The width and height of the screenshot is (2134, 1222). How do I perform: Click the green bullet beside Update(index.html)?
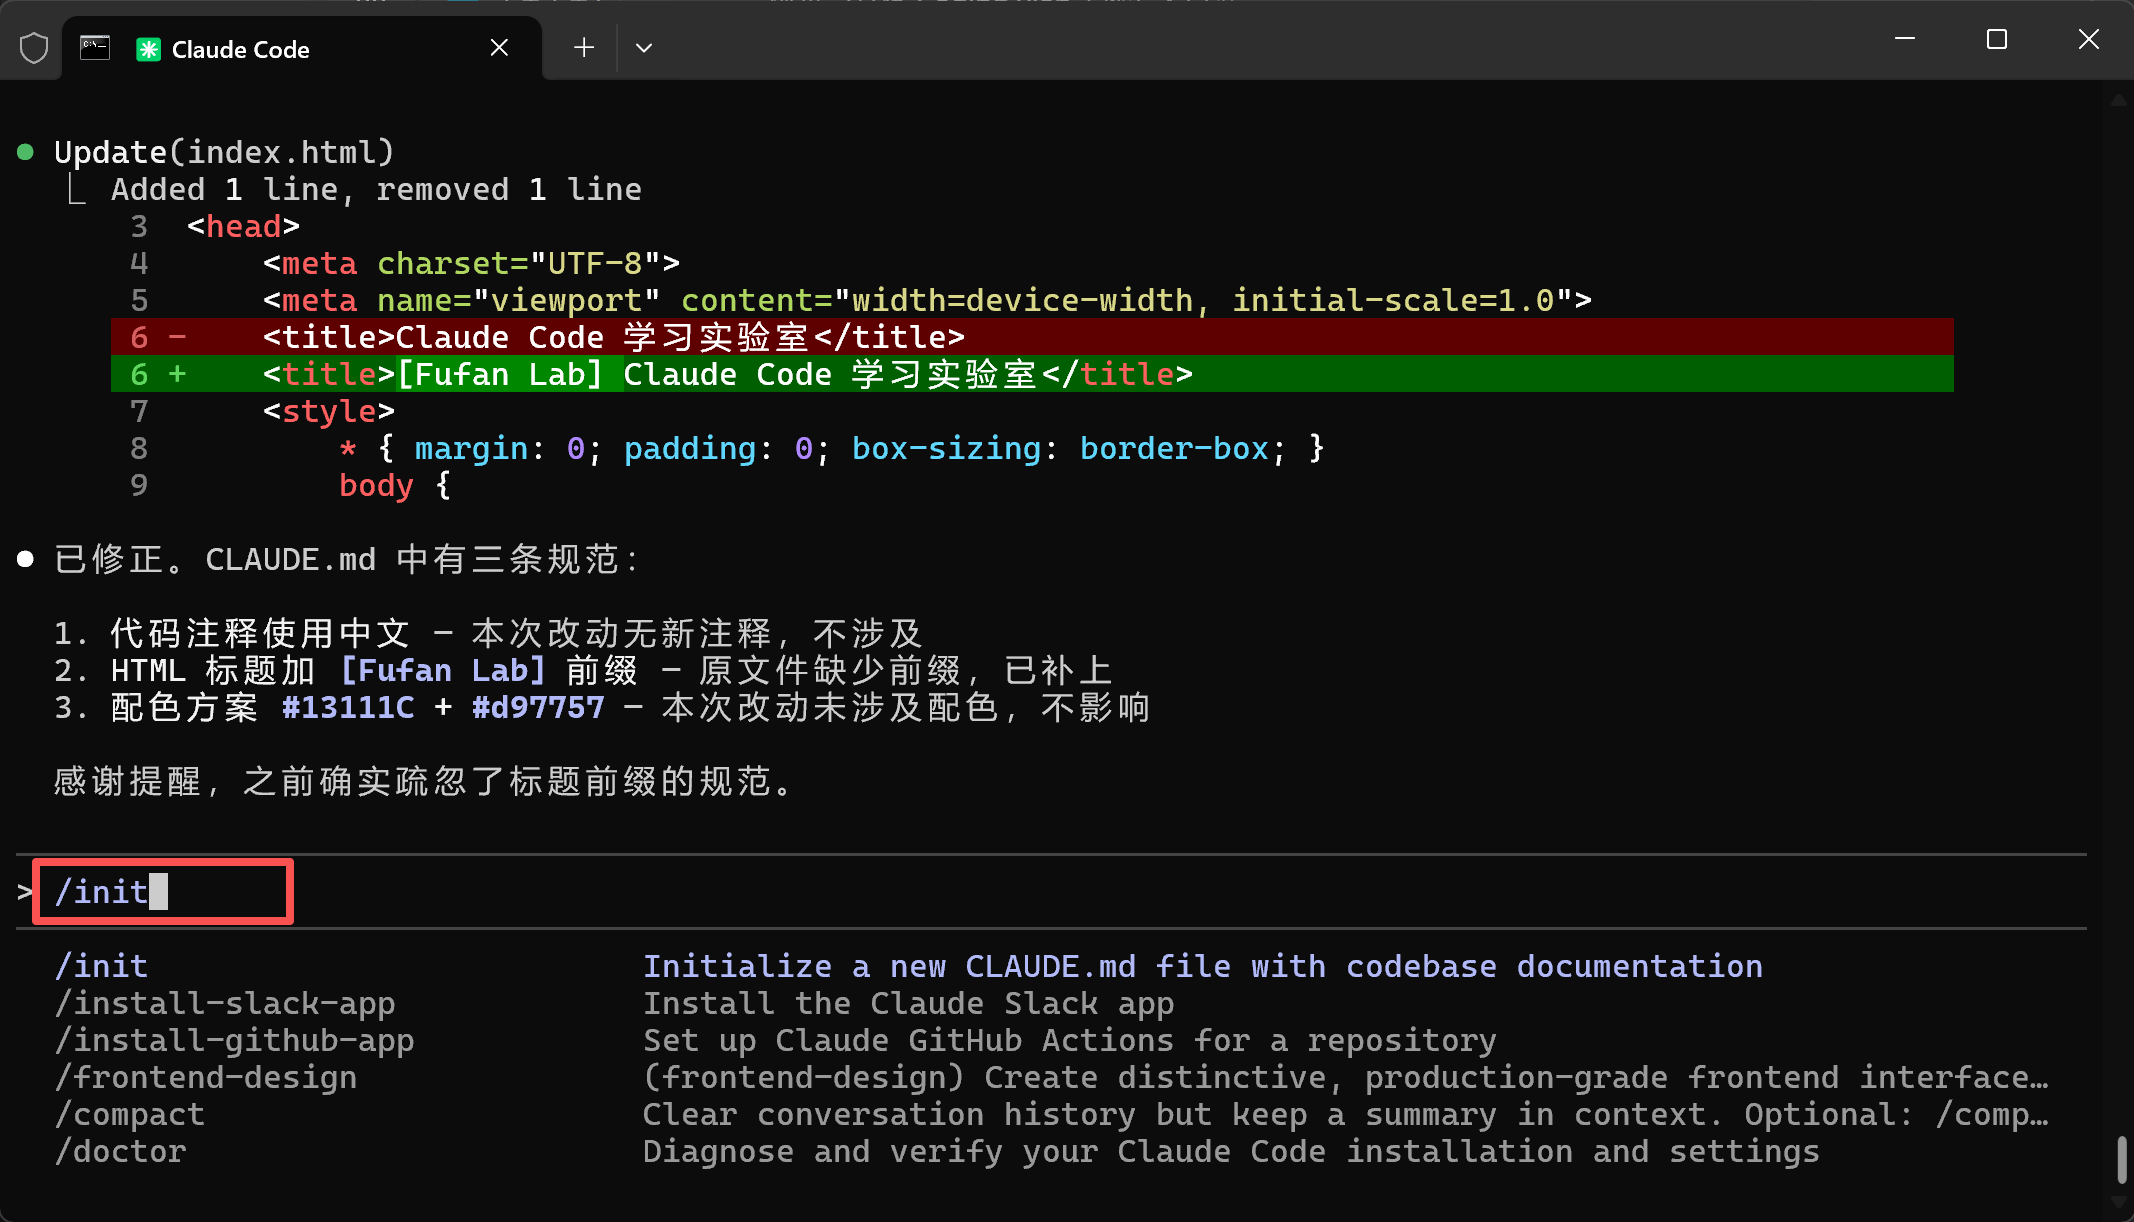(x=26, y=152)
